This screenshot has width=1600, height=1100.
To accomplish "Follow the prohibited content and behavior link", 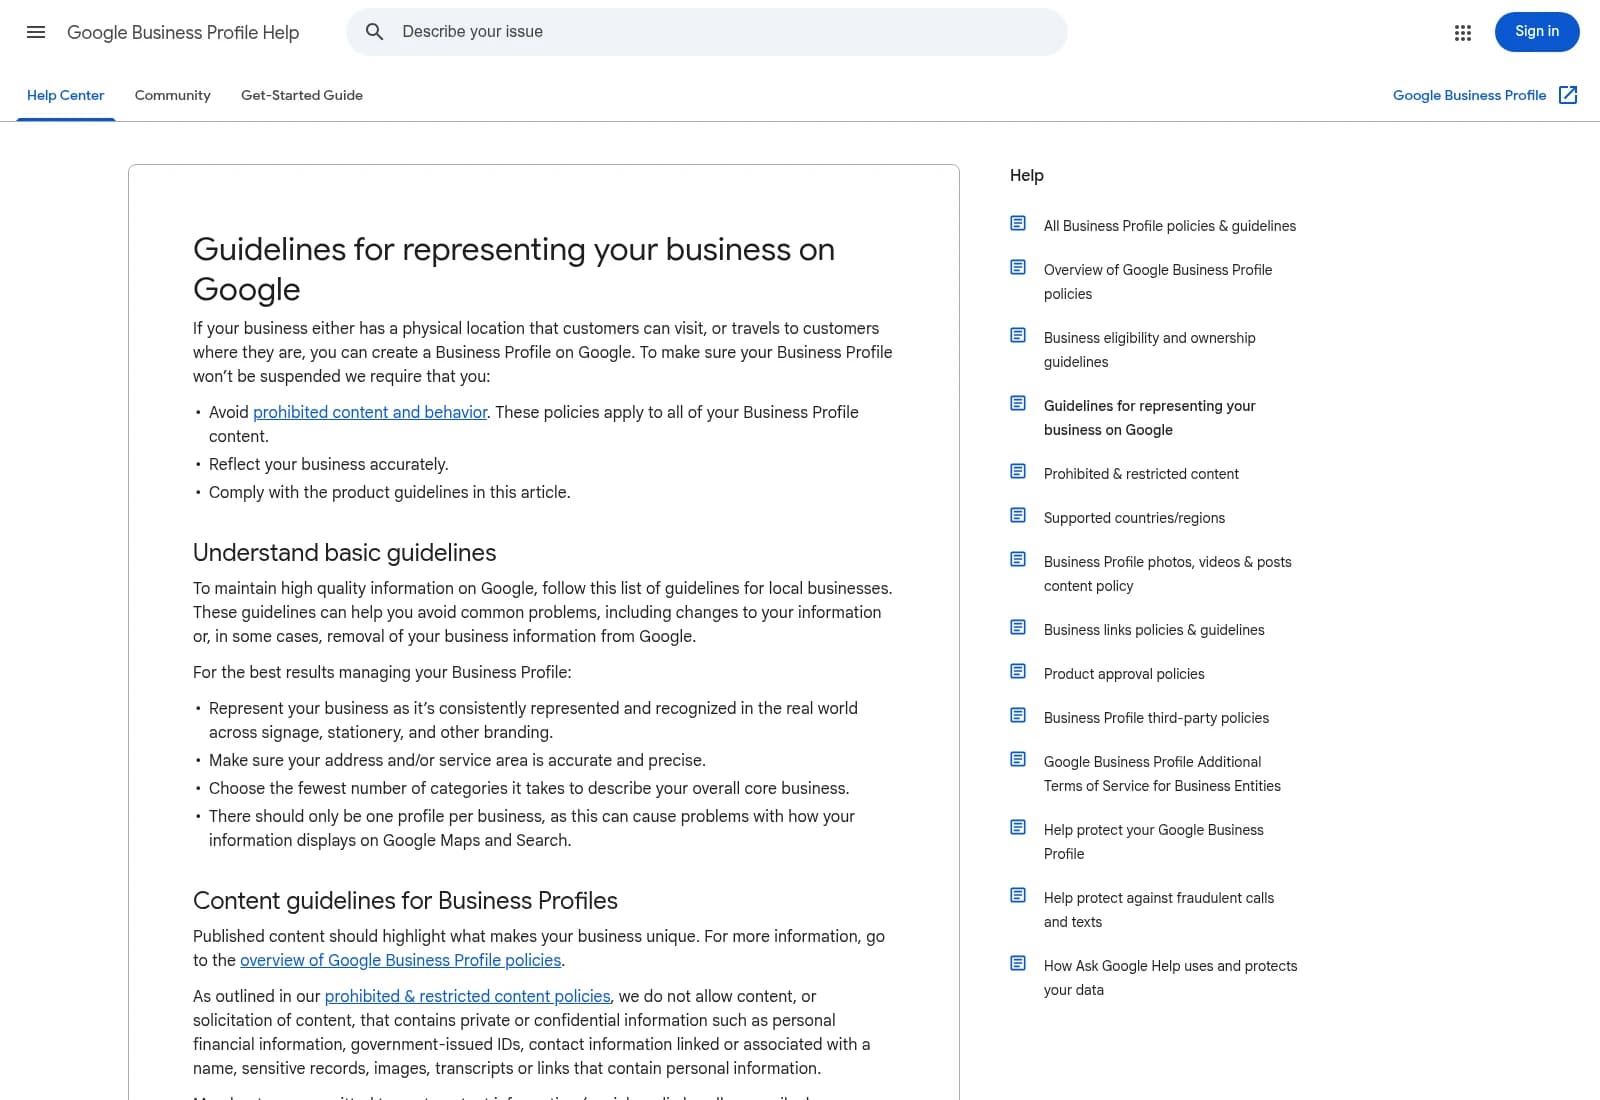I will point(370,412).
